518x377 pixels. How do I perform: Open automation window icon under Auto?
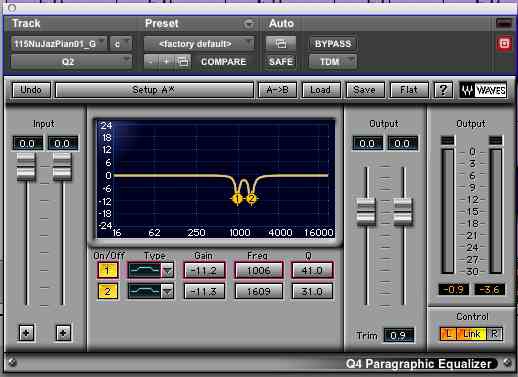[281, 44]
